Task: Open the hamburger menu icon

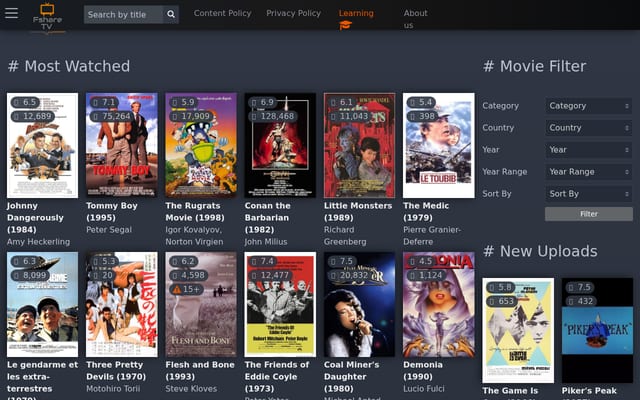Action: (x=11, y=13)
